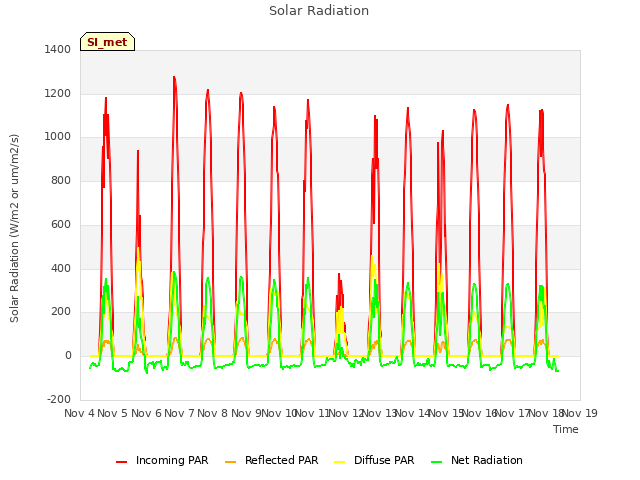640x480 pixels.
Task: Click the SI_met annotation label
Action: coord(107,42)
